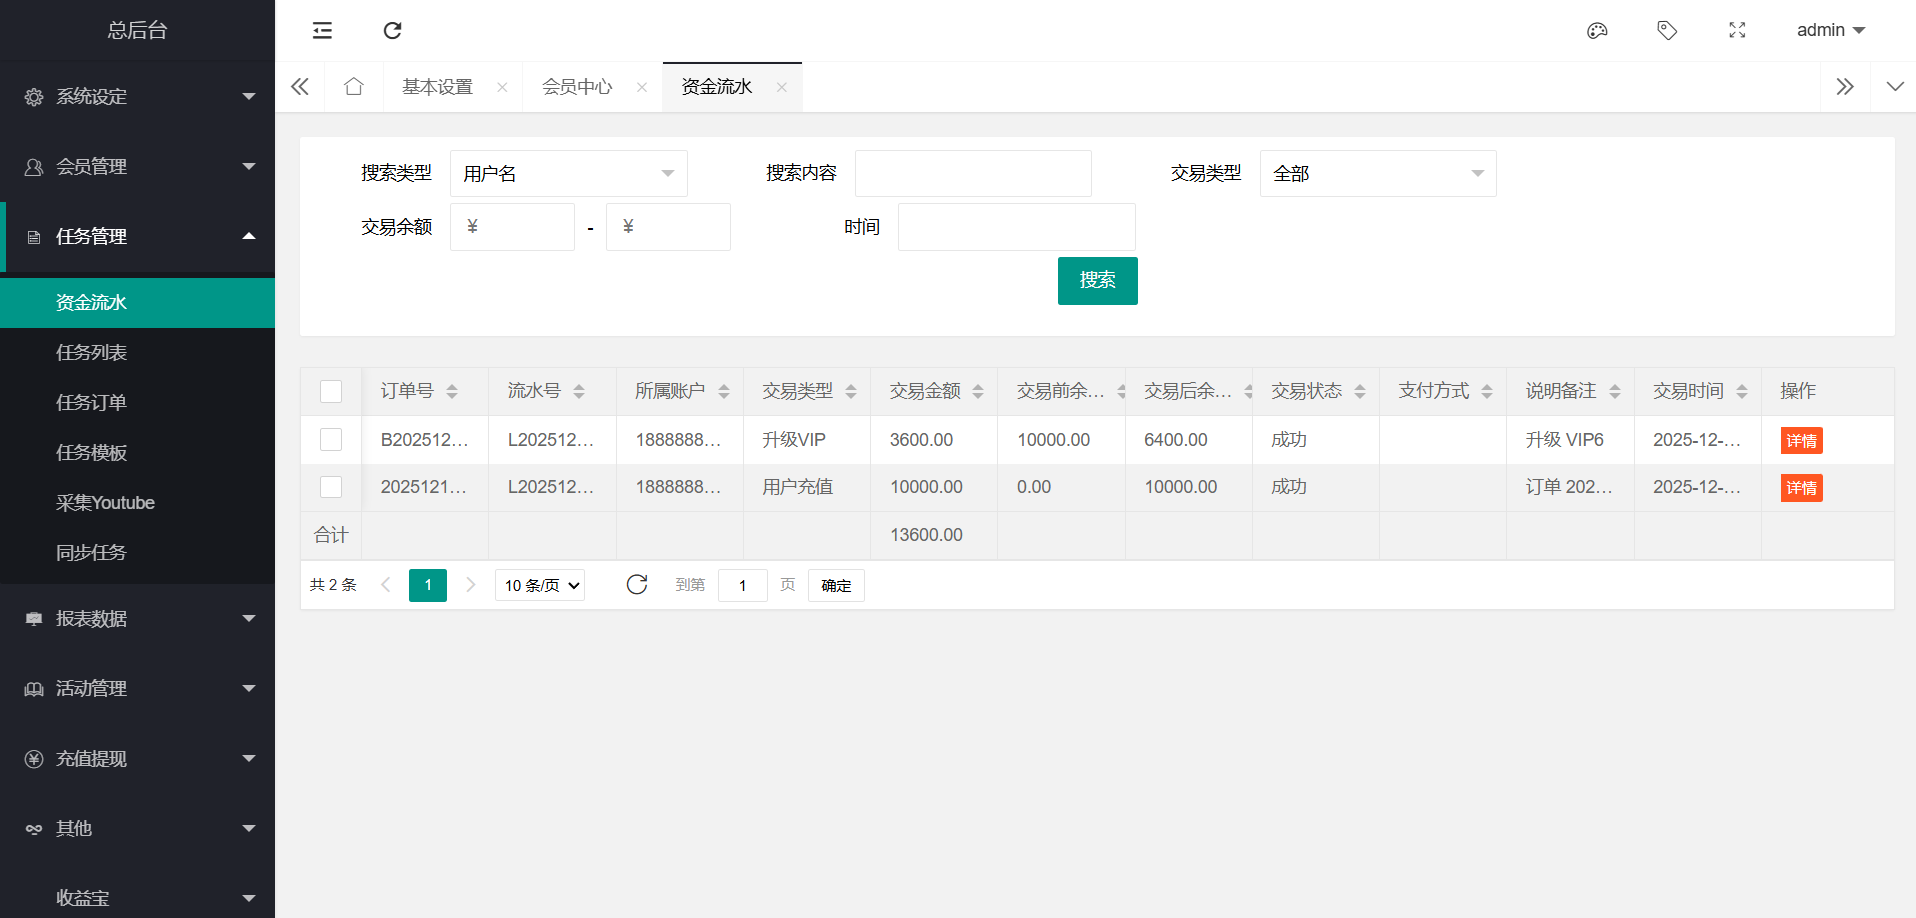Open the 搜索类型 dropdown showing 用户名
The width and height of the screenshot is (1916, 918).
568,174
